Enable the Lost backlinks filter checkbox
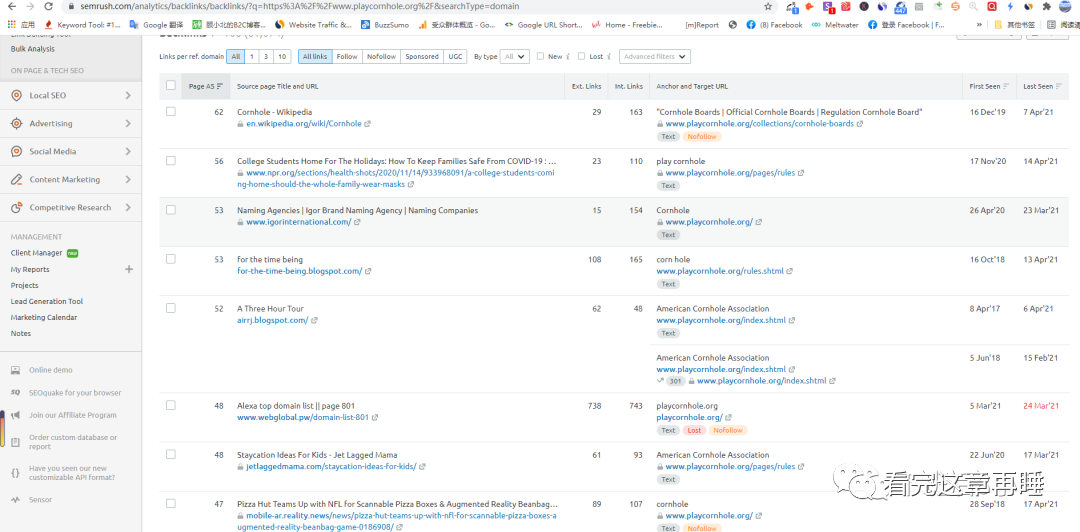Screen dimensions: 1080x532 point(581,57)
